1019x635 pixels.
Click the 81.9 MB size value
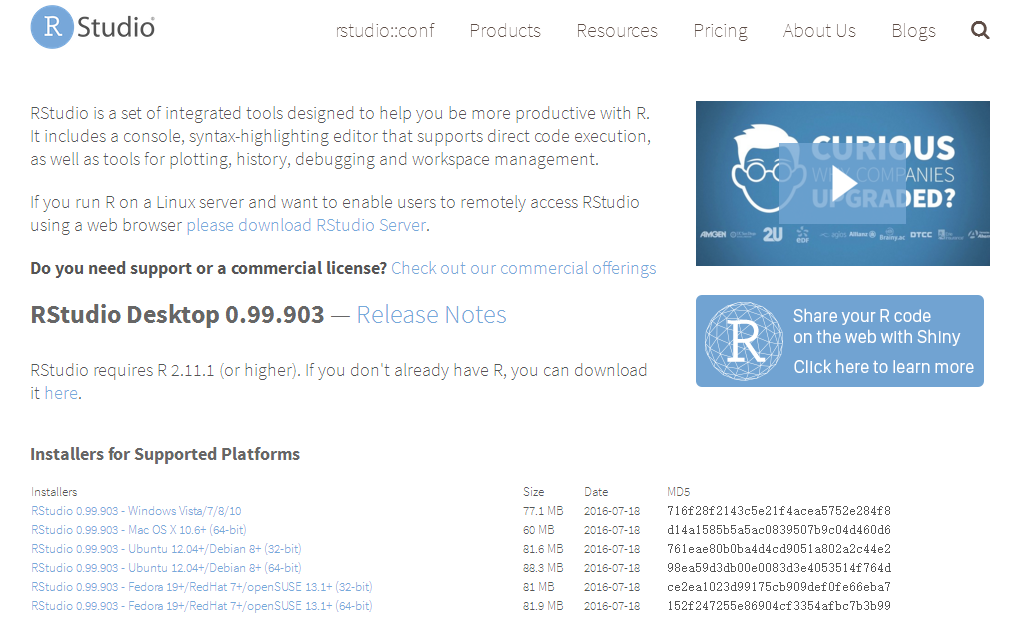543,605
